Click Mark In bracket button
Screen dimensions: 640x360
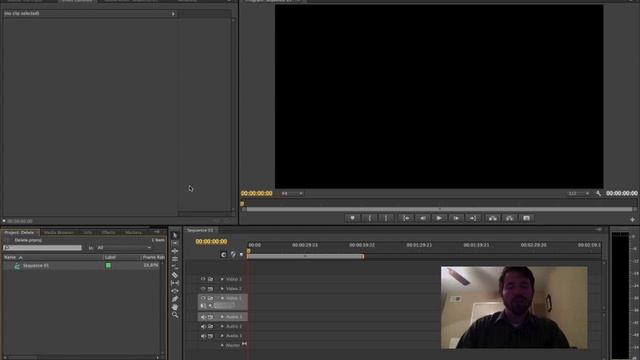click(369, 218)
